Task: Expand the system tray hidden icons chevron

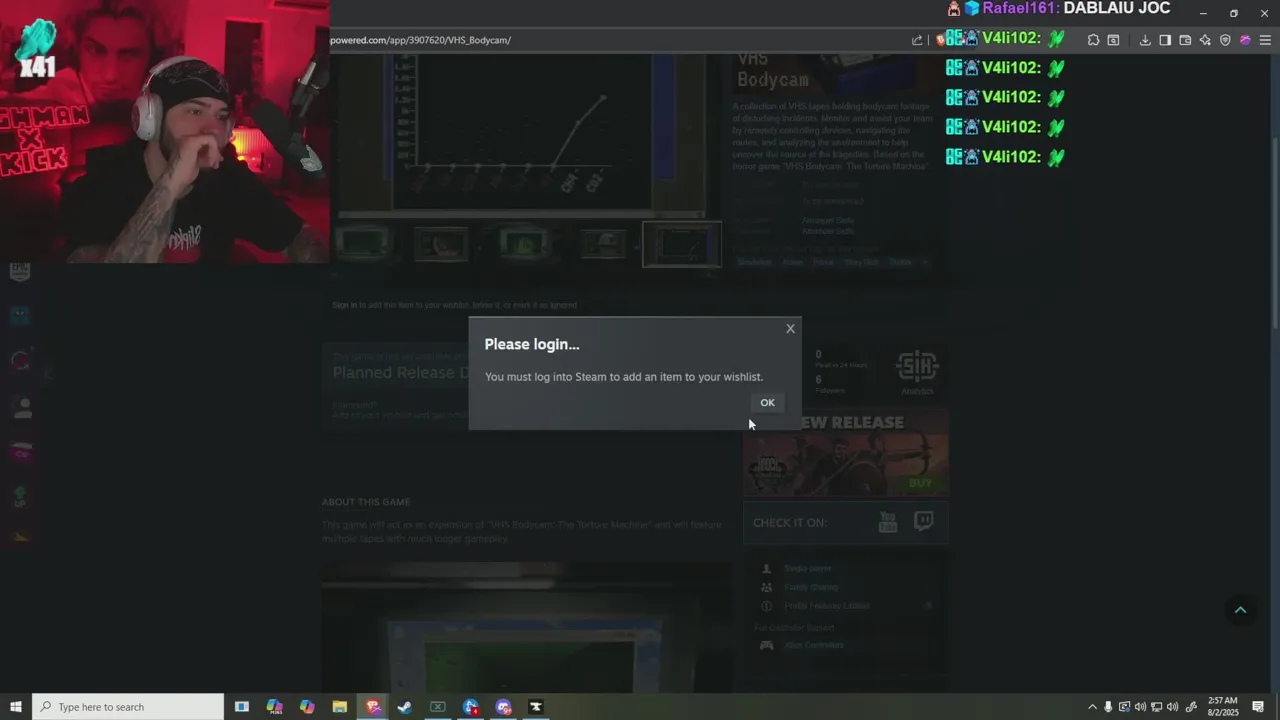Action: click(x=1092, y=707)
